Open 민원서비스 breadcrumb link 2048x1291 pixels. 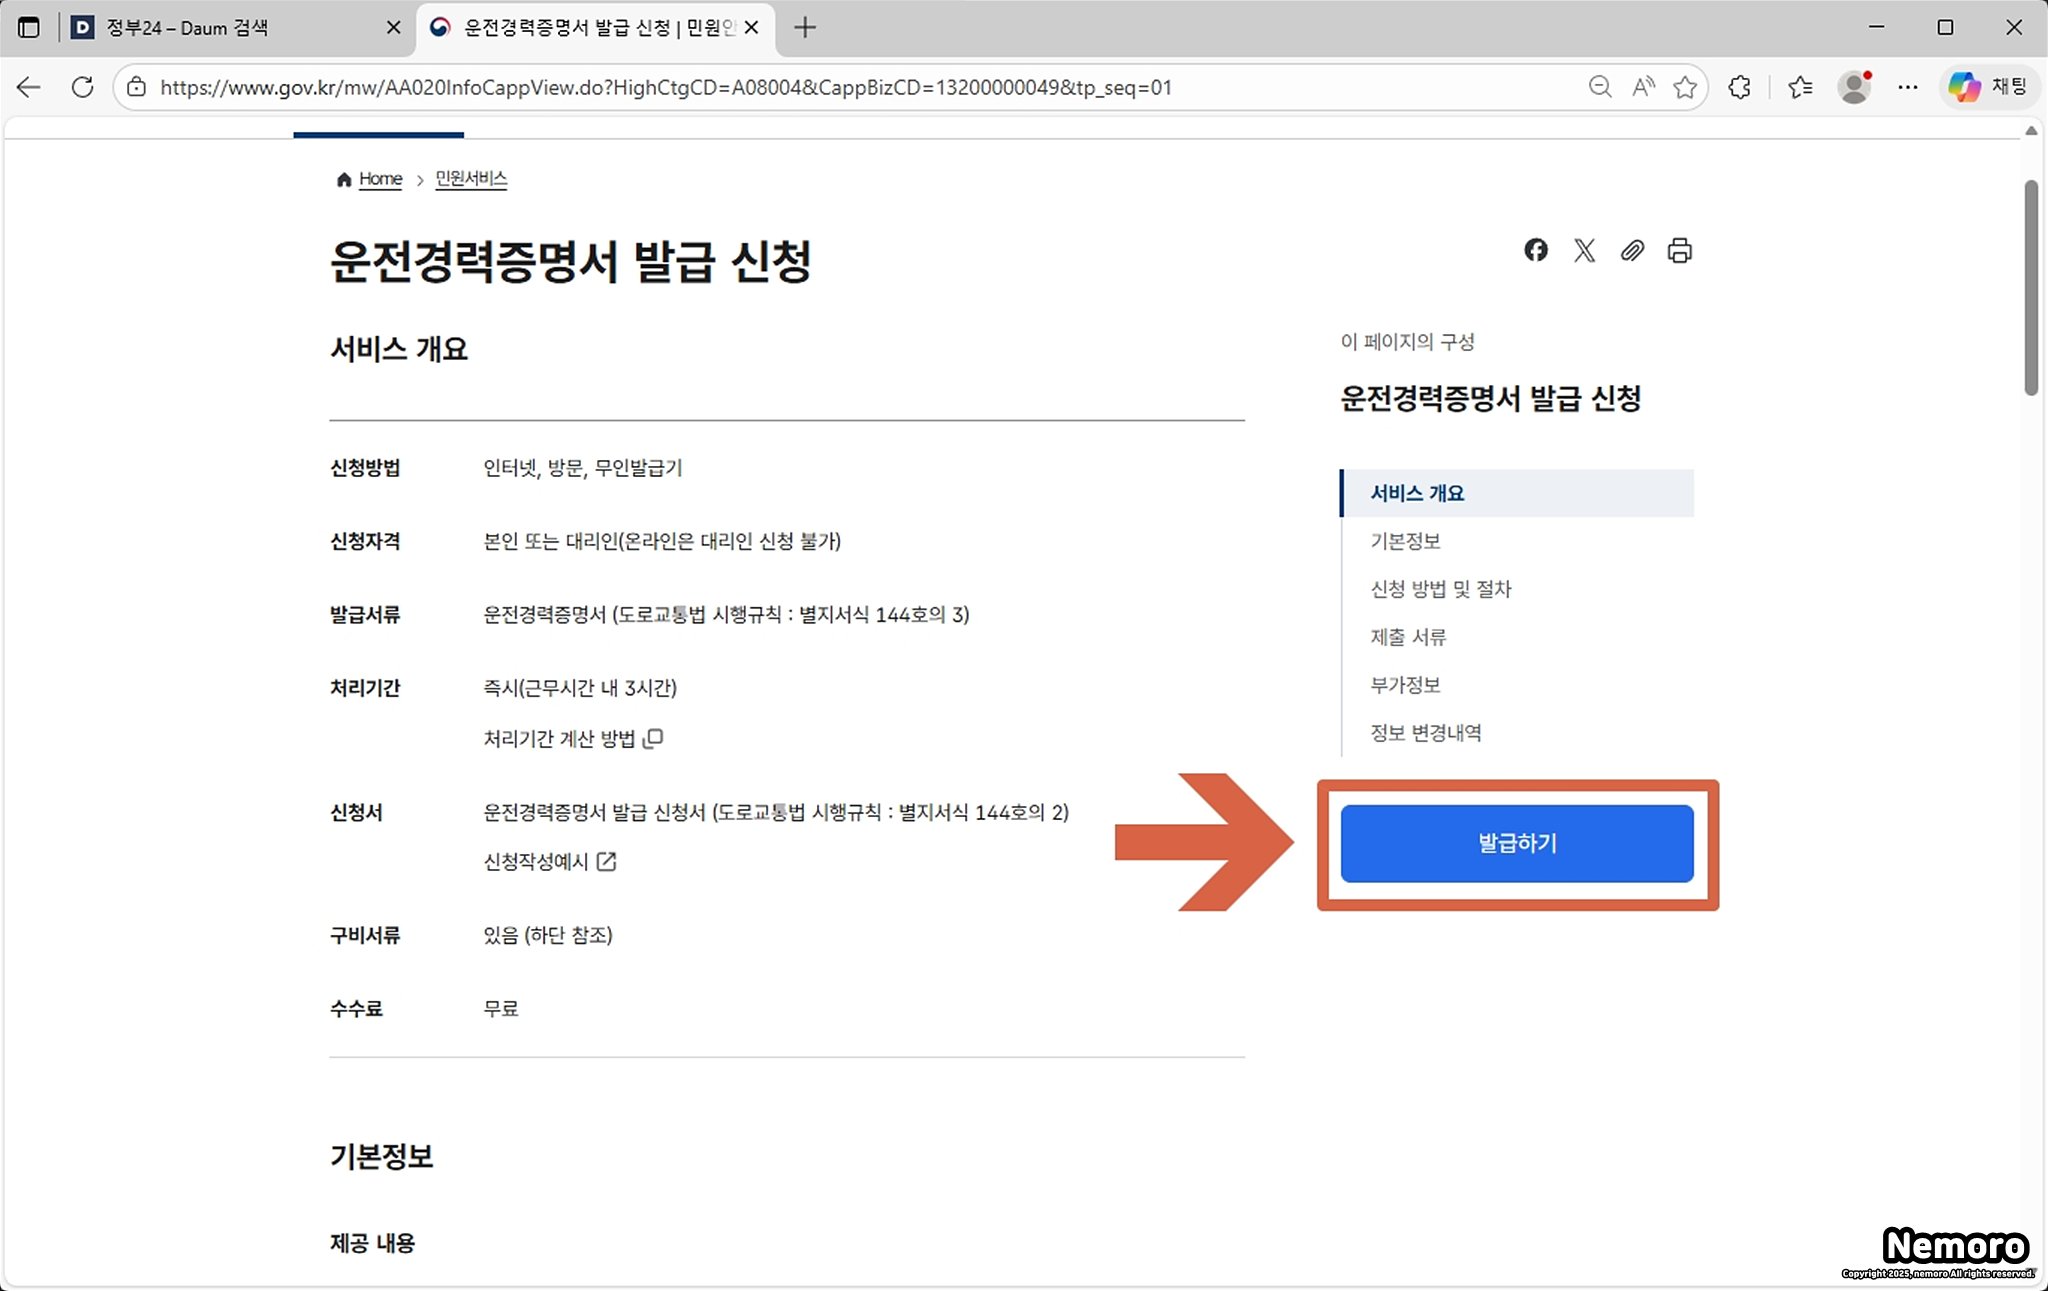point(471,179)
